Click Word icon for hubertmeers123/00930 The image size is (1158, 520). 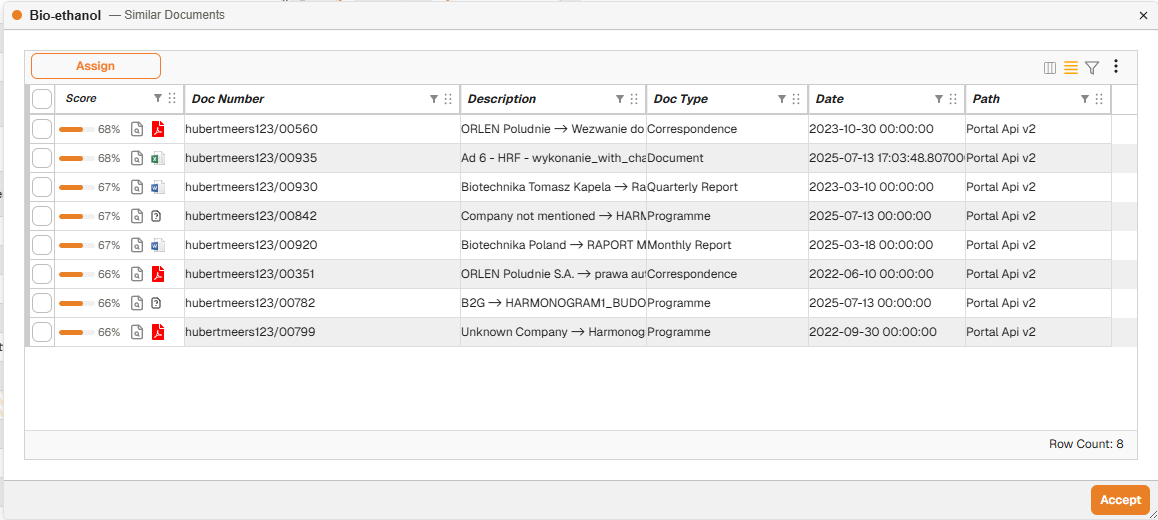pyautogui.click(x=157, y=187)
